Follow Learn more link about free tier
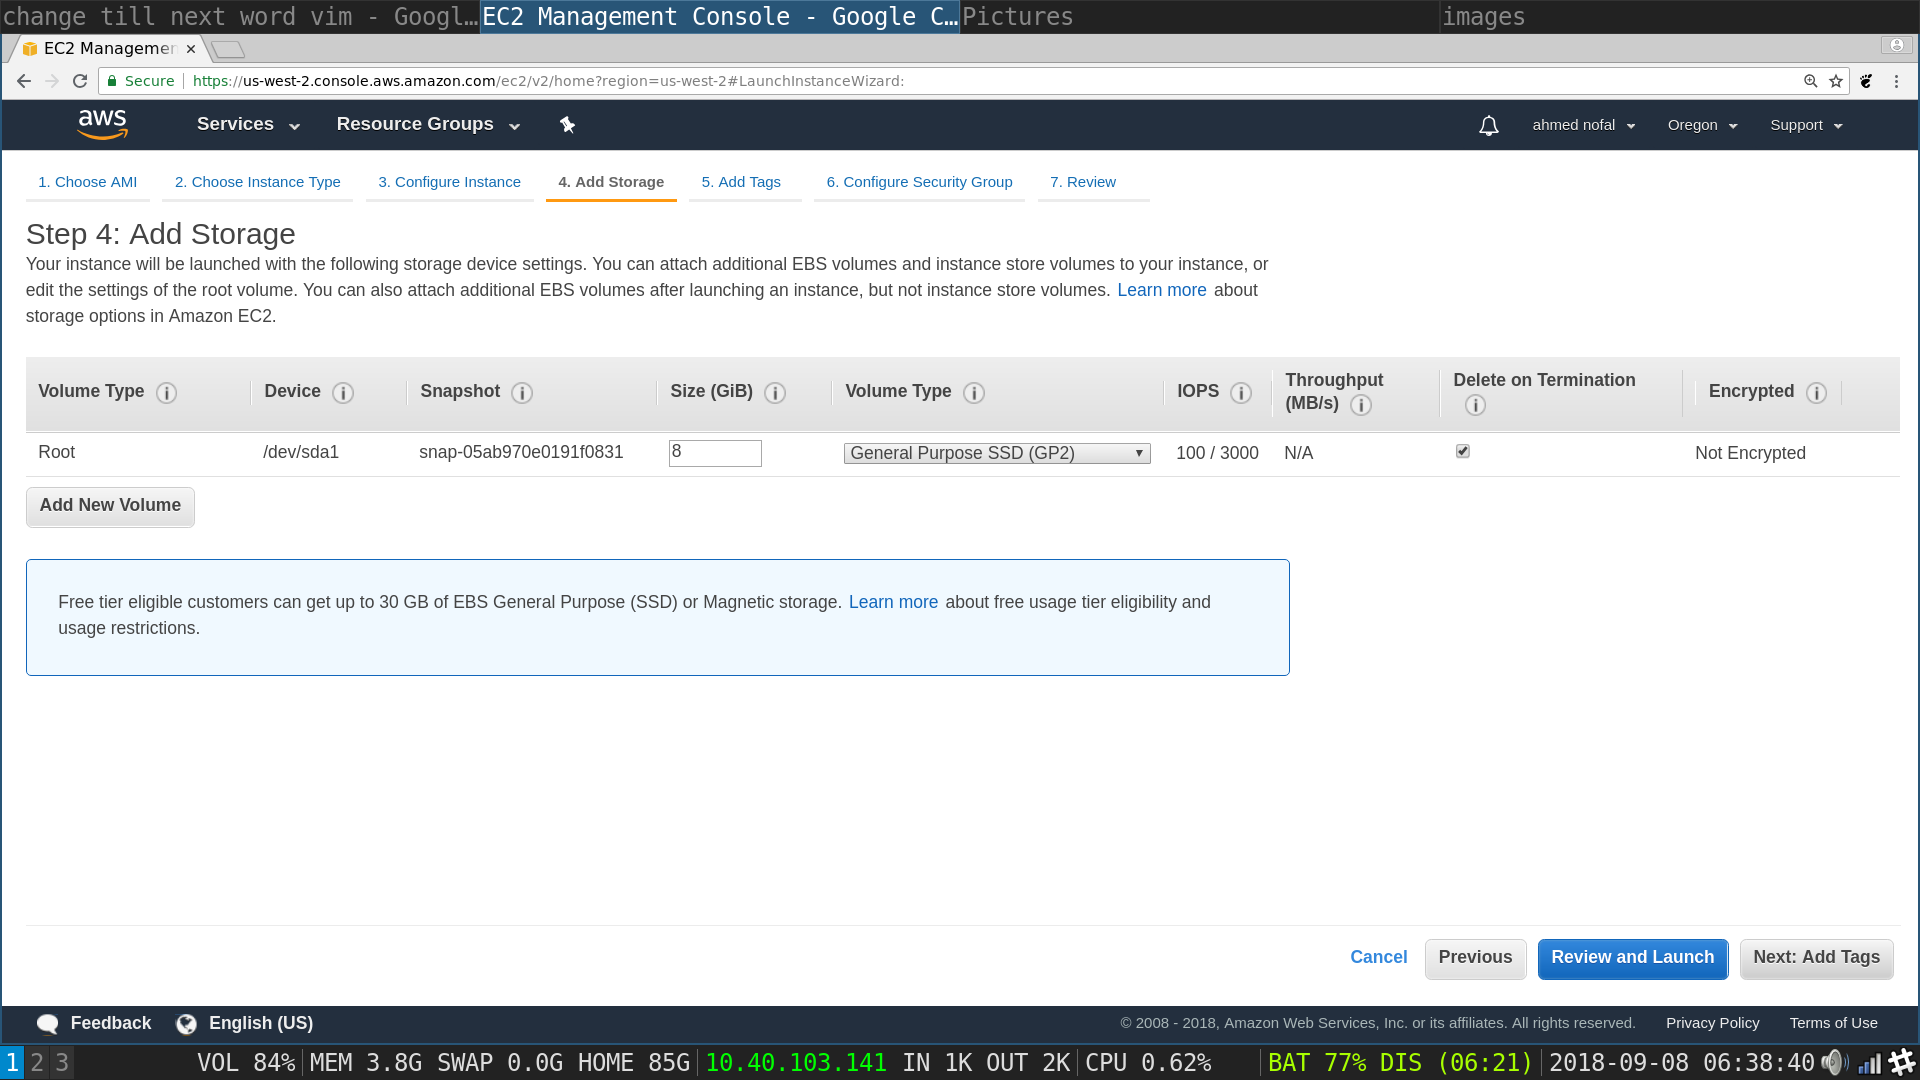The image size is (1920, 1080). [x=893, y=602]
